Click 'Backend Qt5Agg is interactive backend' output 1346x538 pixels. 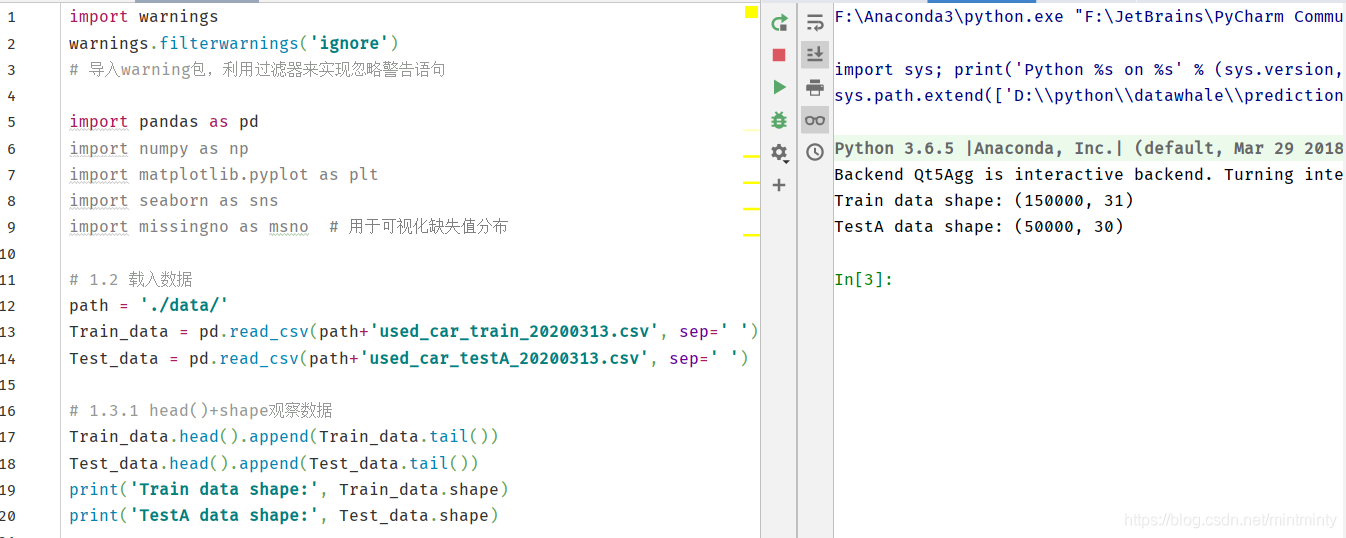1089,174
